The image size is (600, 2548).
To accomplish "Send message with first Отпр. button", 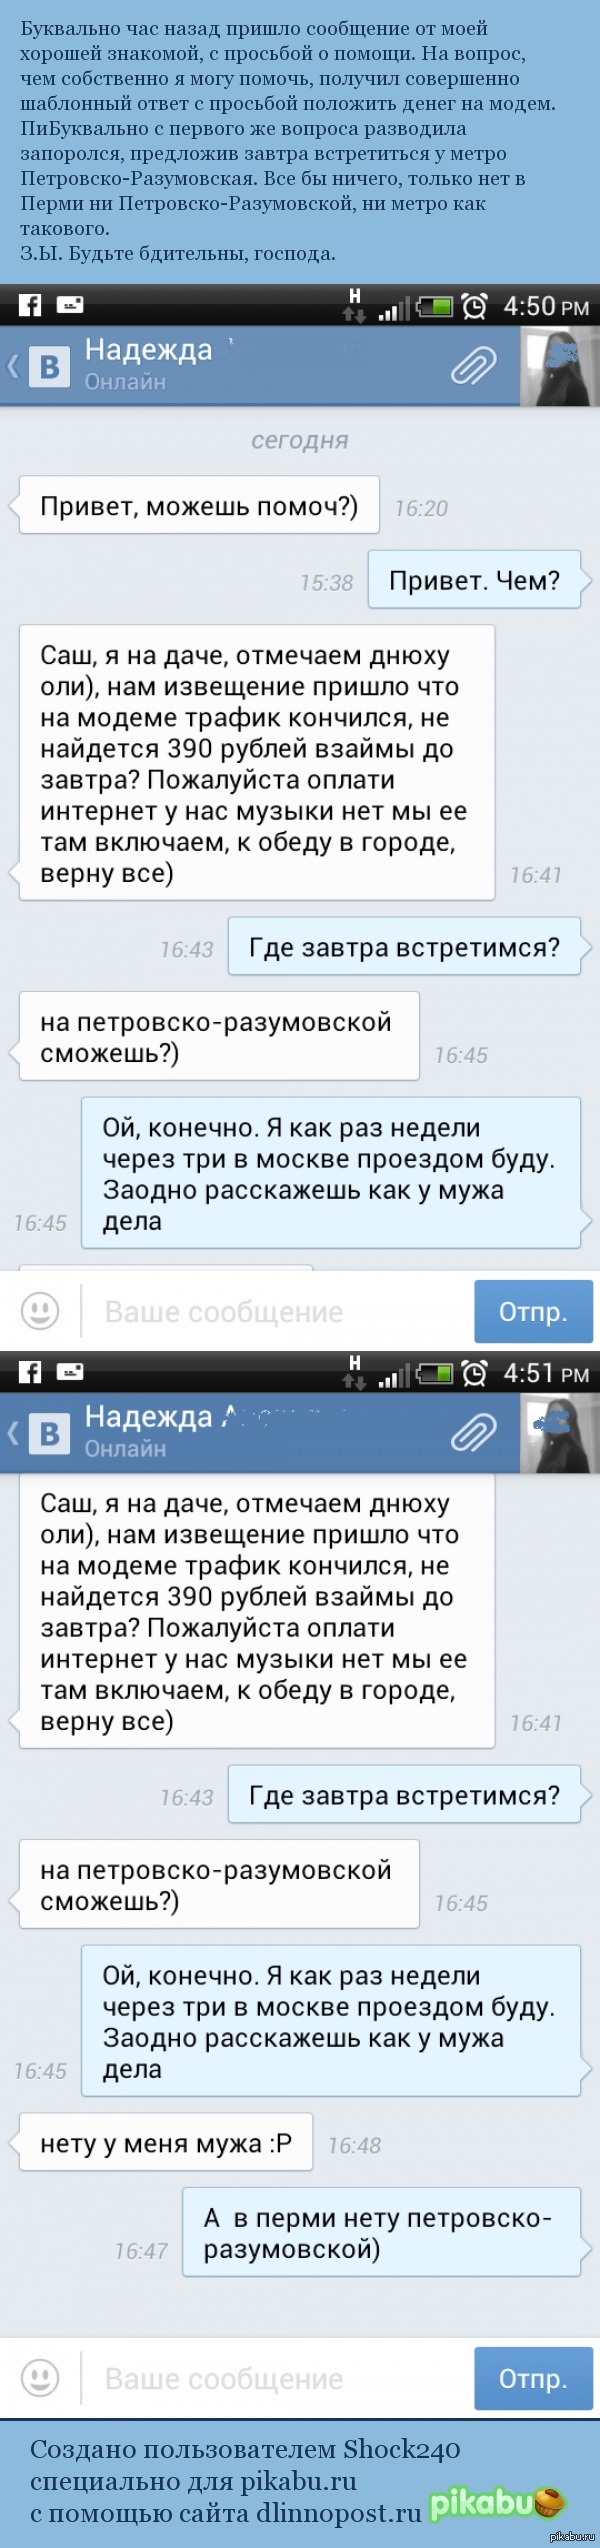I will (x=533, y=1311).
